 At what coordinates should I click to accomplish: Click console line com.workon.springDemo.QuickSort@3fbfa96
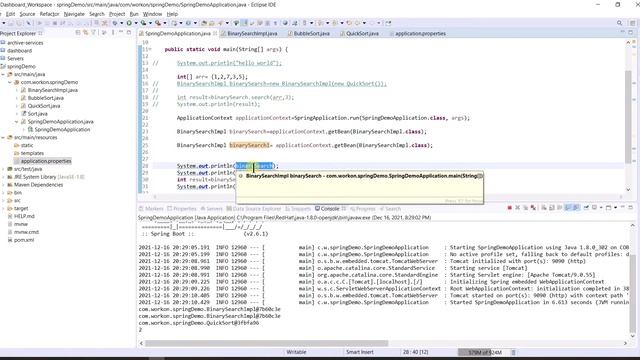[x=199, y=323]
